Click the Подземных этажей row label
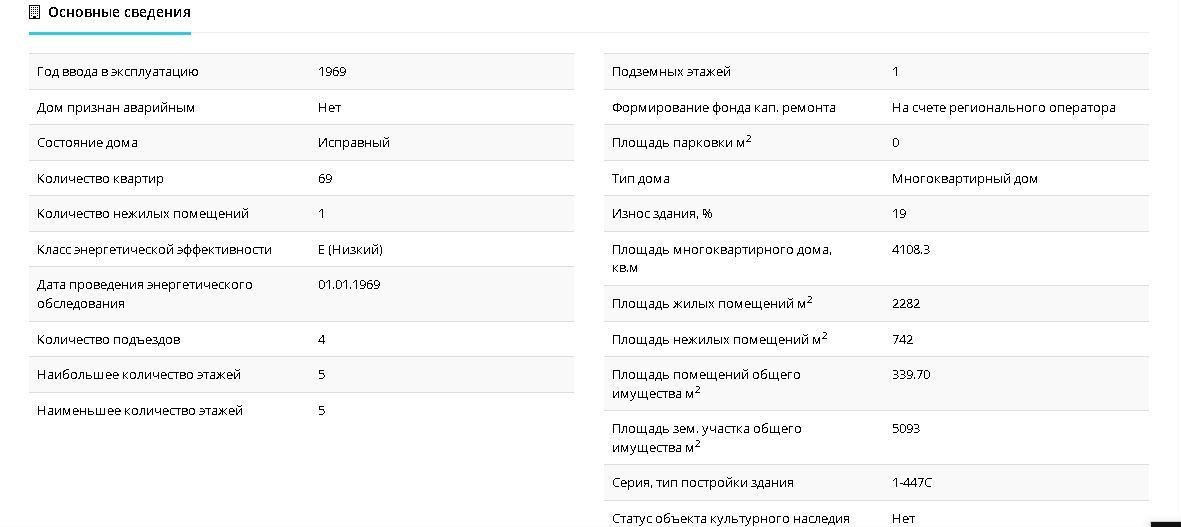Viewport: 1181px width, 527px height. (671, 72)
